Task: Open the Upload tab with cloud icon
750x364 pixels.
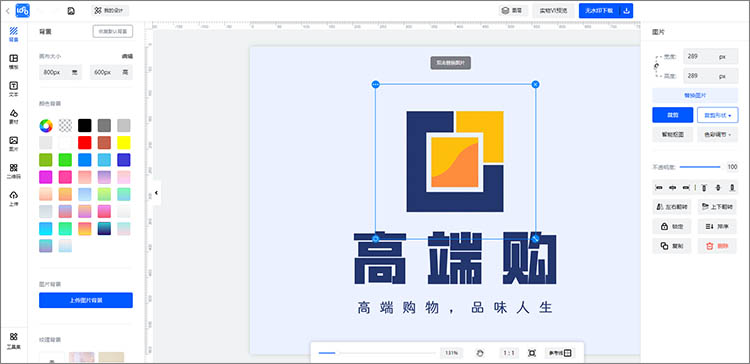Action: 13,199
